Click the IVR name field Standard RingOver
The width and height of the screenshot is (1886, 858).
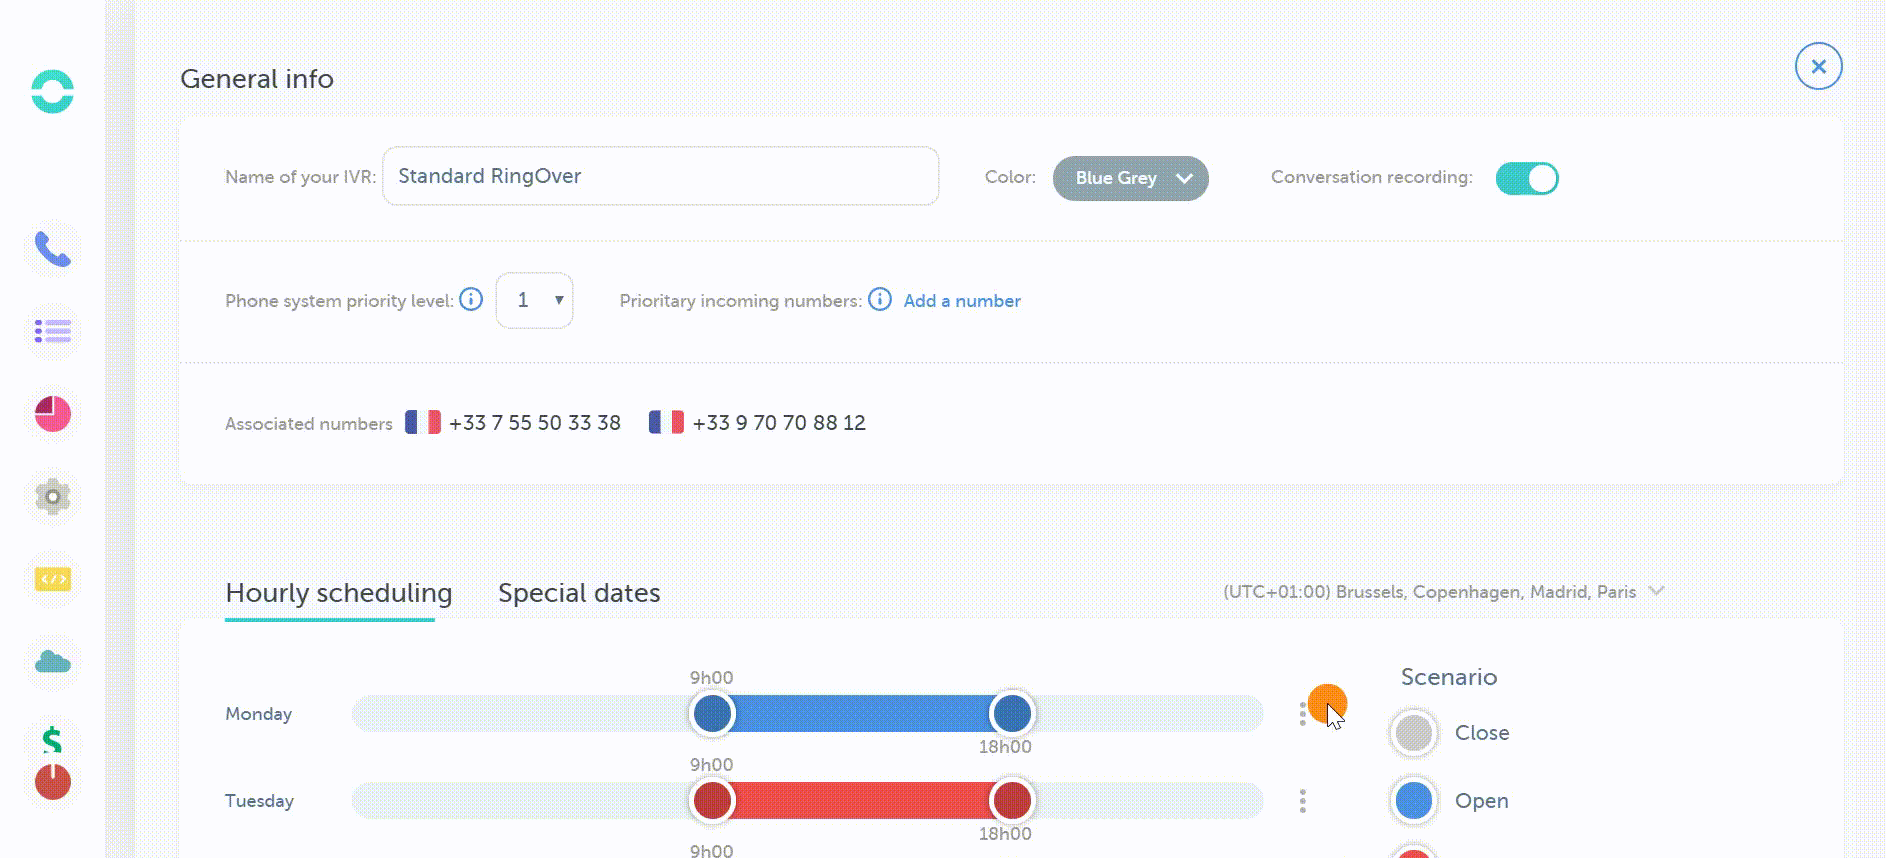(660, 176)
